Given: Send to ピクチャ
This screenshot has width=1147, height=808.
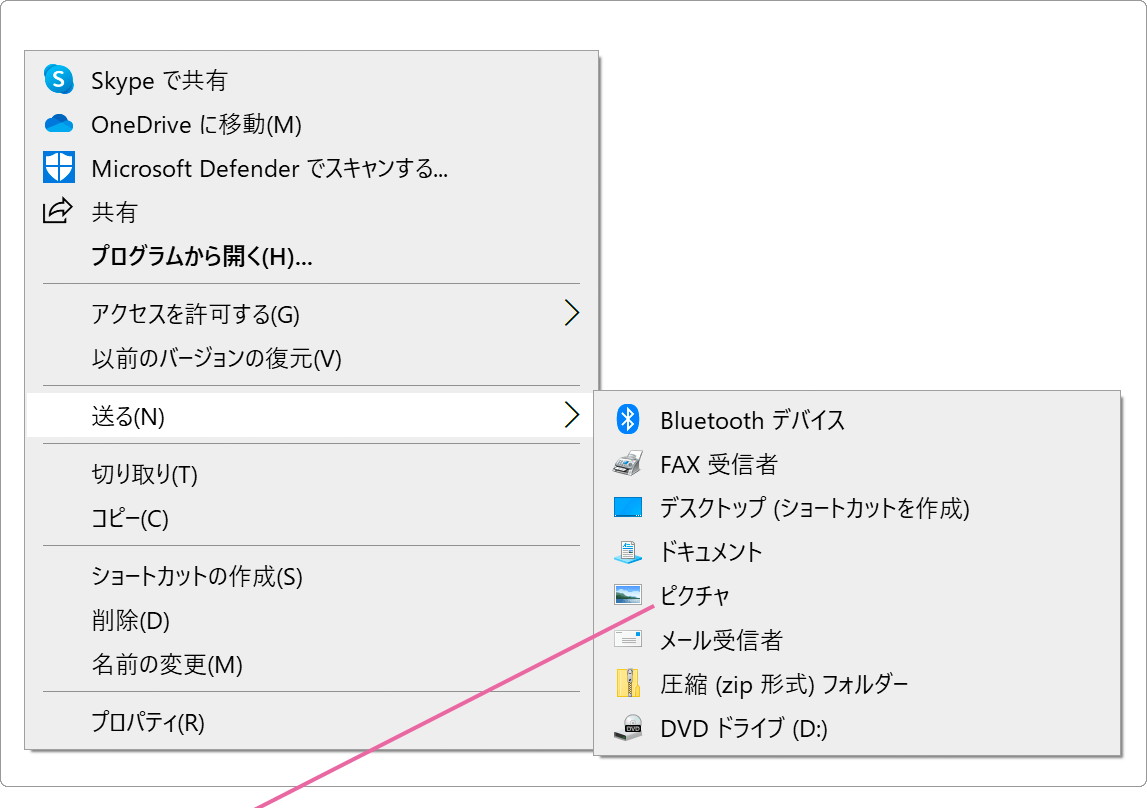Looking at the screenshot, I should point(857,595).
